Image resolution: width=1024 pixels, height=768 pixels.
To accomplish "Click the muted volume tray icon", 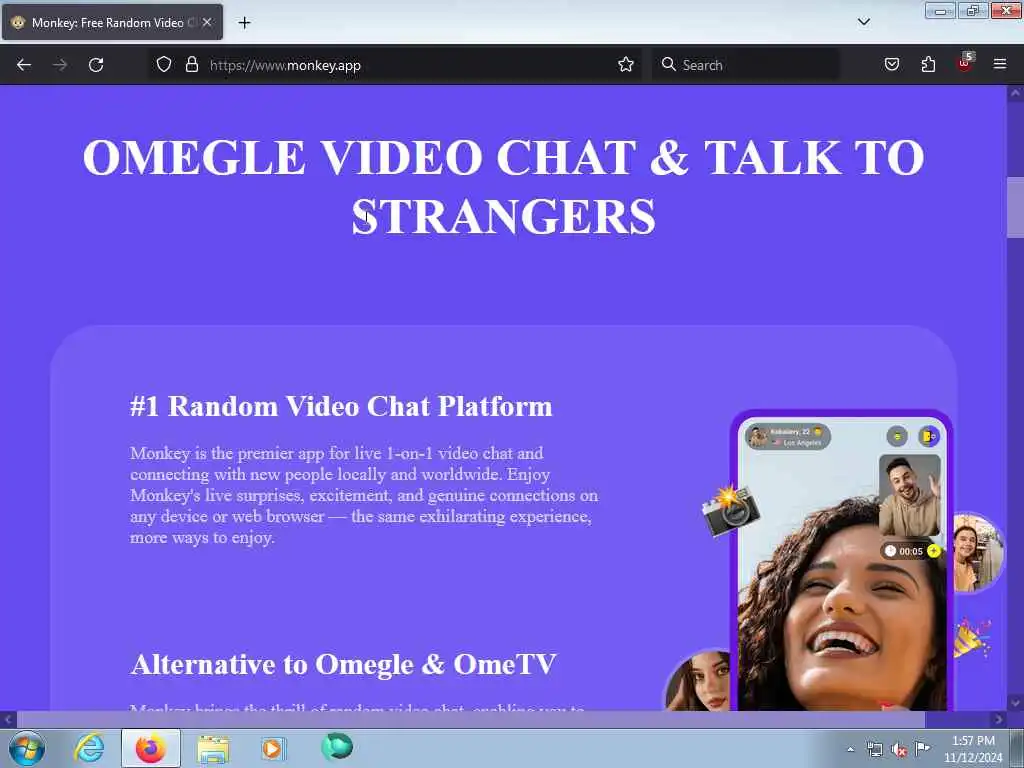I will [899, 750].
